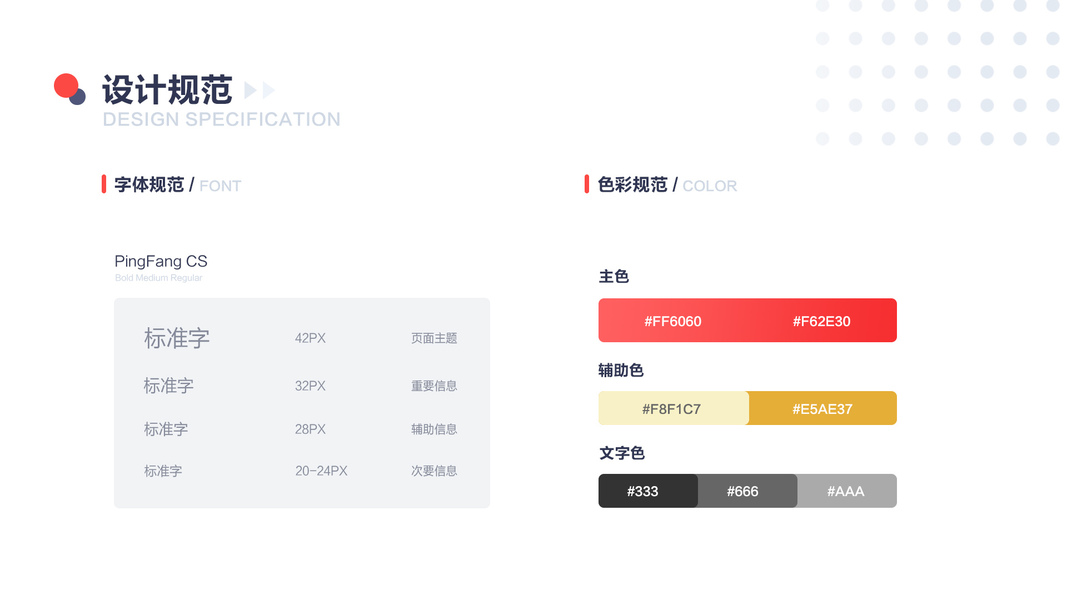Click the 页面主题 label
This screenshot has height=600, width=1067.
pos(434,338)
